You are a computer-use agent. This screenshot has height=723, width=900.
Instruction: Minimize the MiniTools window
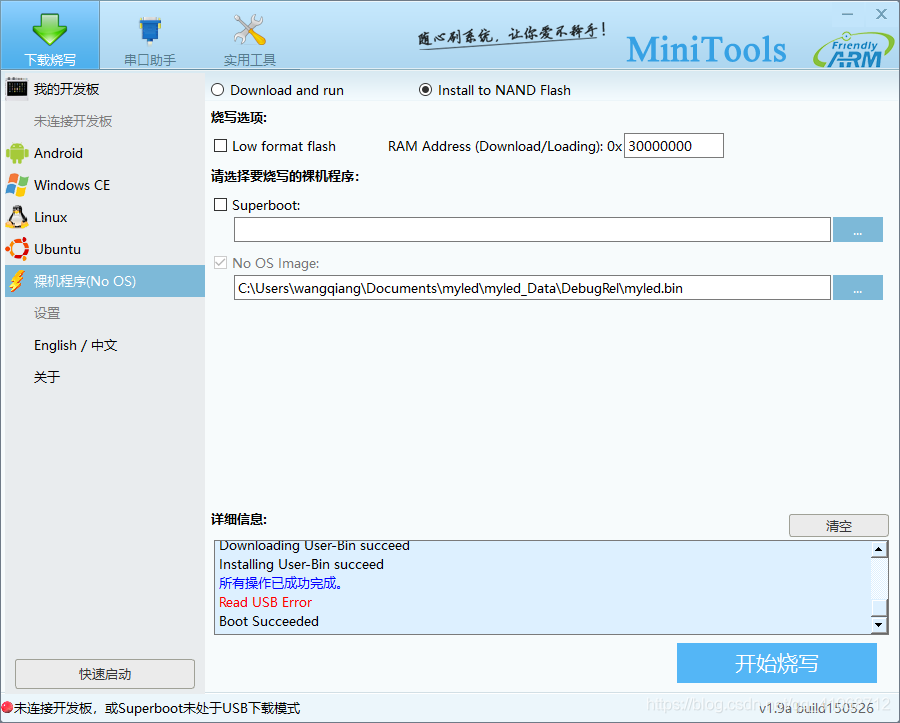pyautogui.click(x=848, y=14)
